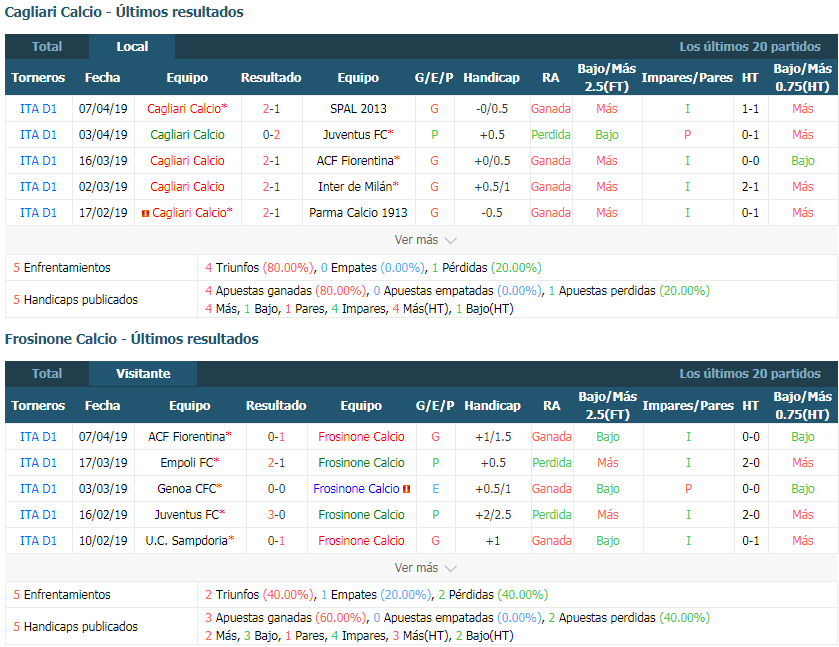
Task: Switch to the Total tab for Cagliari Calcio
Action: pos(47,47)
